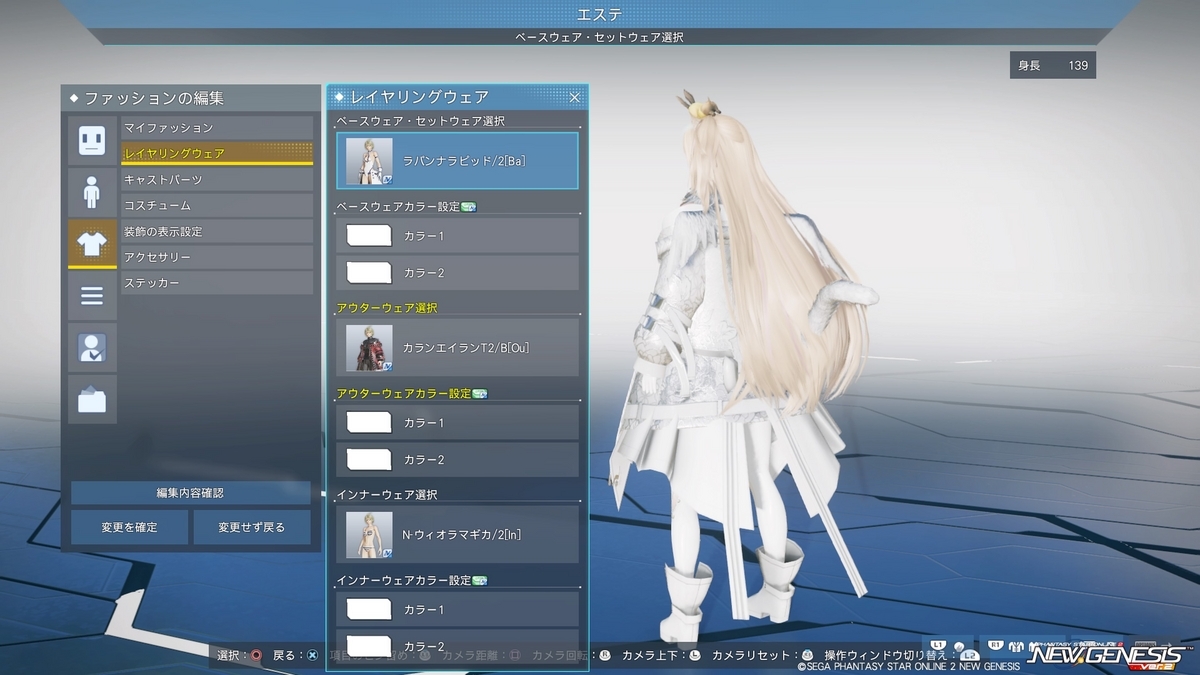
Task: Click ファッションの編集 panel title
Action: point(154,98)
